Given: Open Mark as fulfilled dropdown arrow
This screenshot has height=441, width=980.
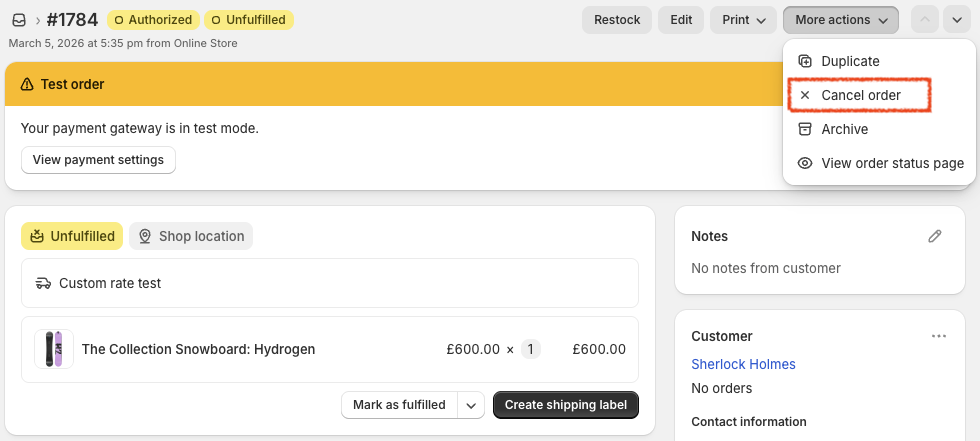Looking at the screenshot, I should click(x=472, y=405).
